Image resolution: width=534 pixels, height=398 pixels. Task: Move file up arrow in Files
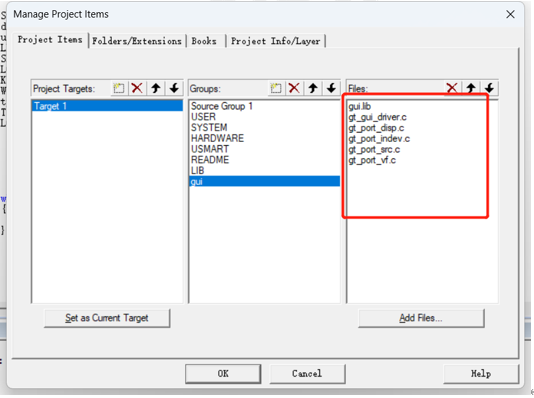(471, 89)
